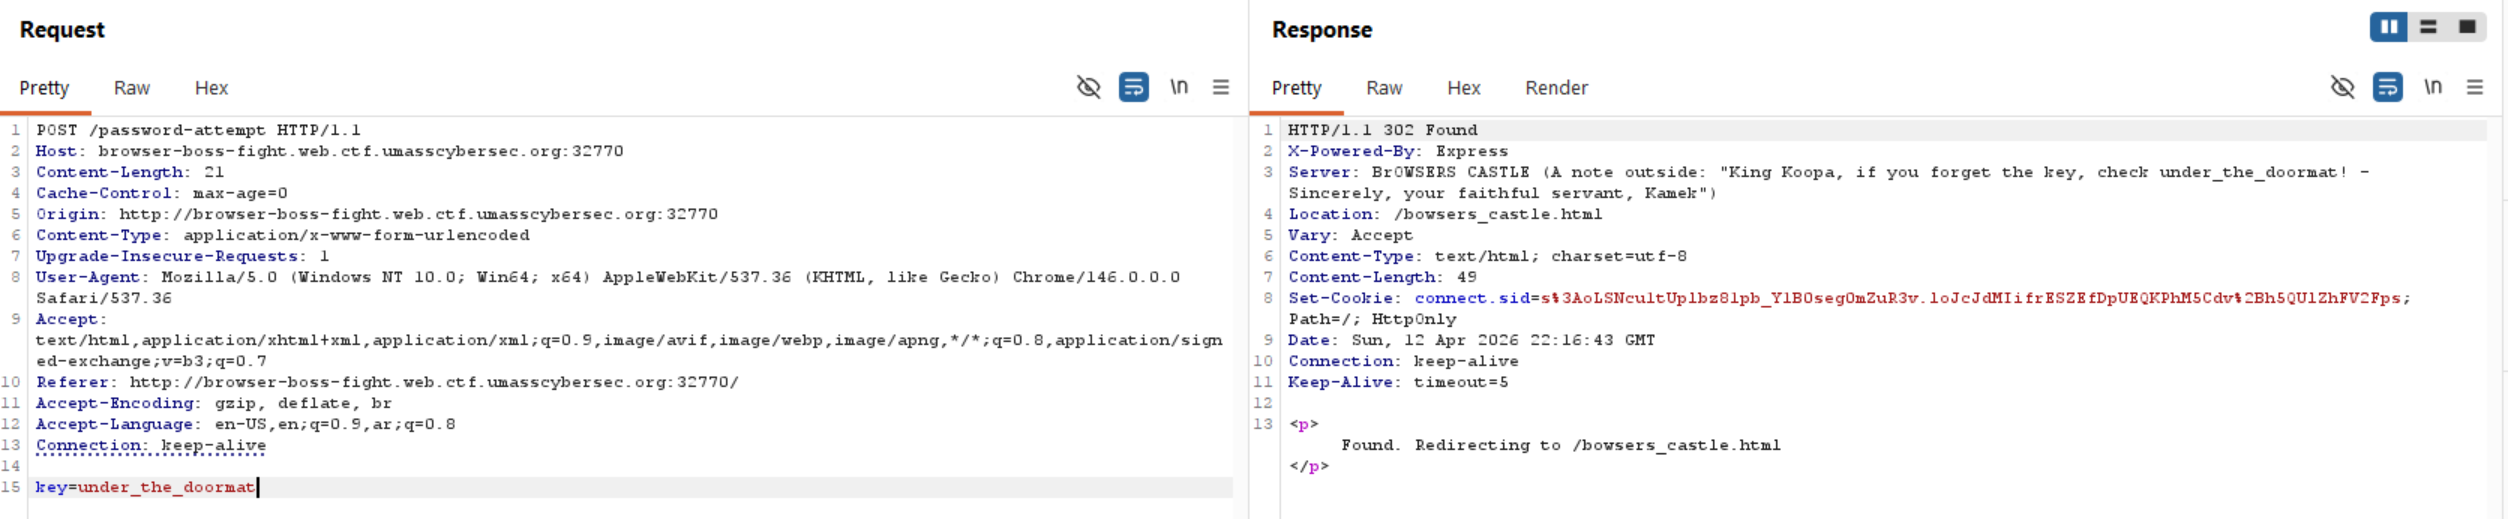2508x519 pixels.
Task: Switch to top-bottom stacked layout icon
Action: [x=2428, y=27]
